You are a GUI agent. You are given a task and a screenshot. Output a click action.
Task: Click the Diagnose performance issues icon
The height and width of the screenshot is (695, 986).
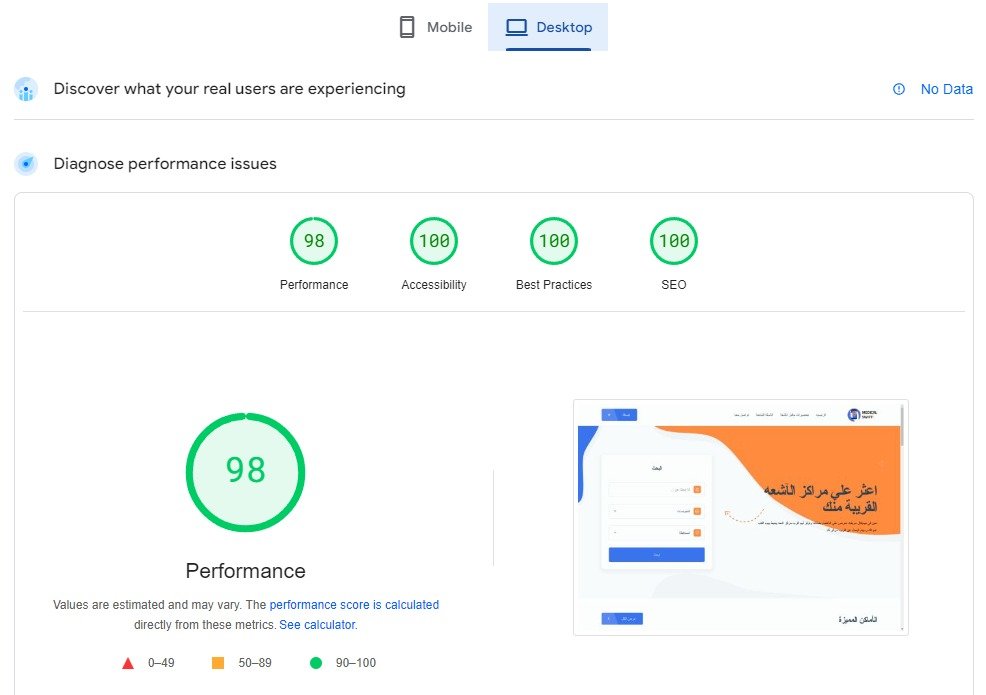(26, 164)
